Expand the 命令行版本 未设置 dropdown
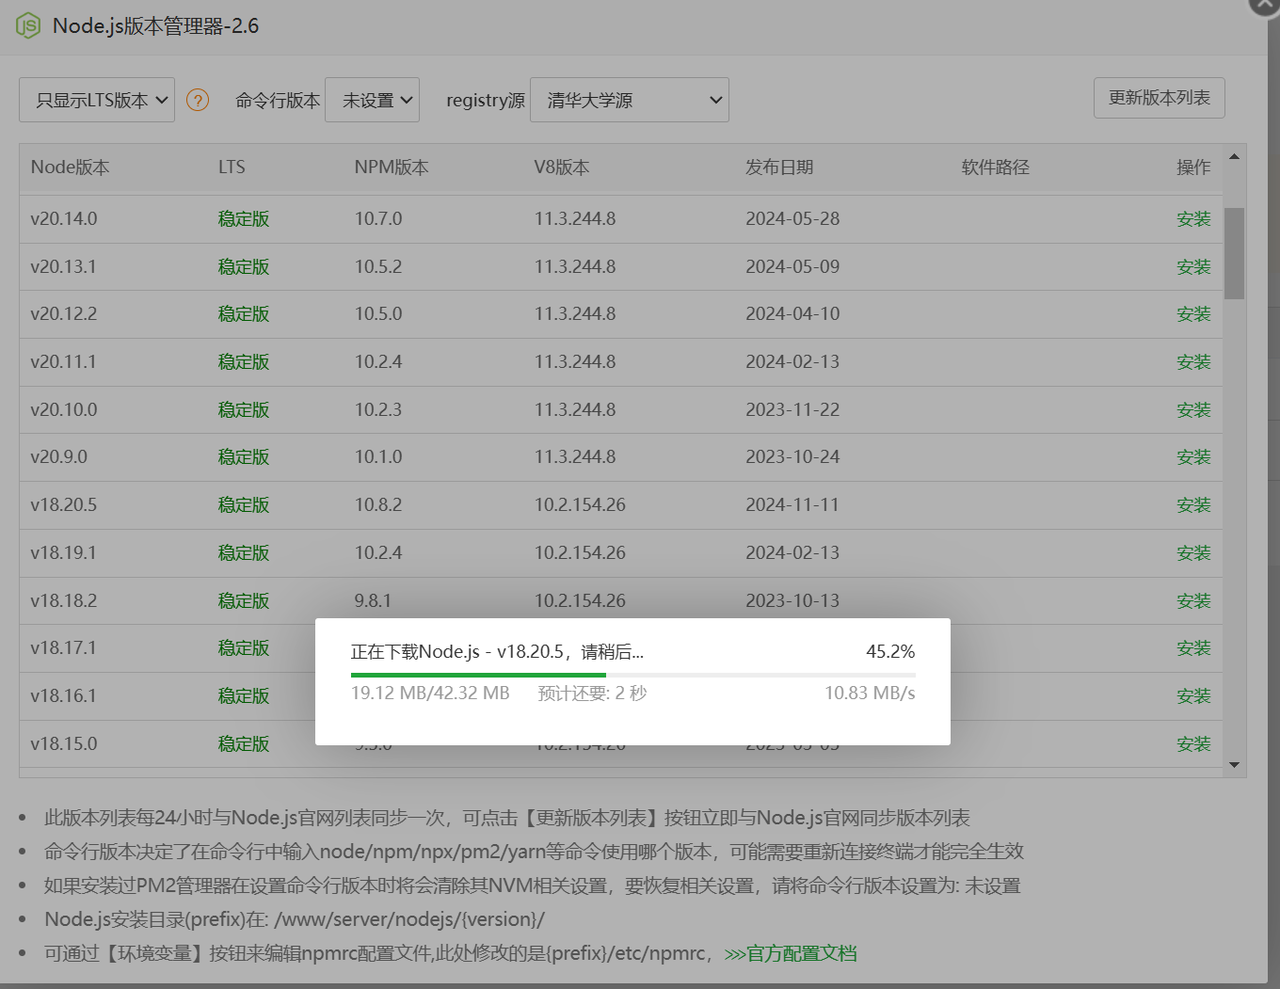The image size is (1280, 989). tap(372, 100)
